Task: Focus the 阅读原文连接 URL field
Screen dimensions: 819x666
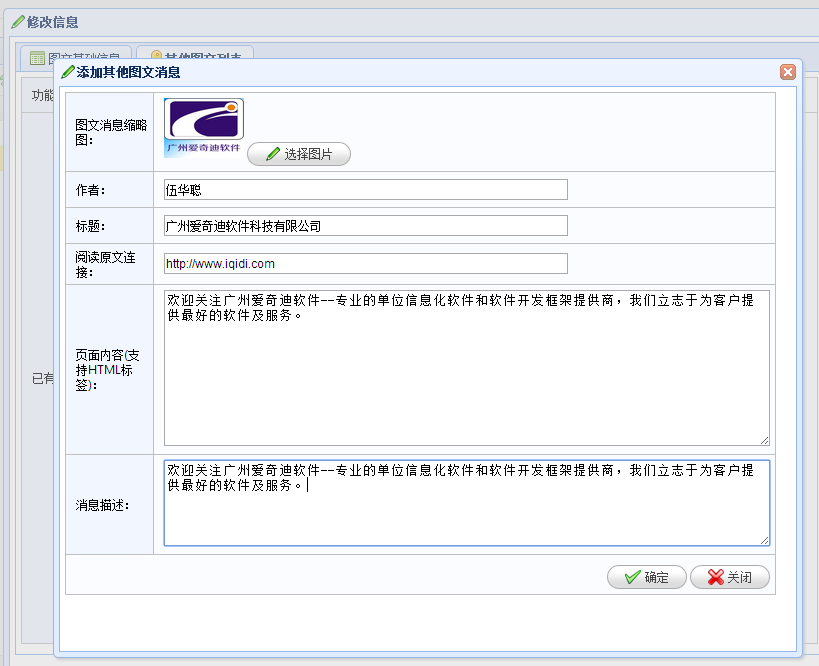Action: 366,263
